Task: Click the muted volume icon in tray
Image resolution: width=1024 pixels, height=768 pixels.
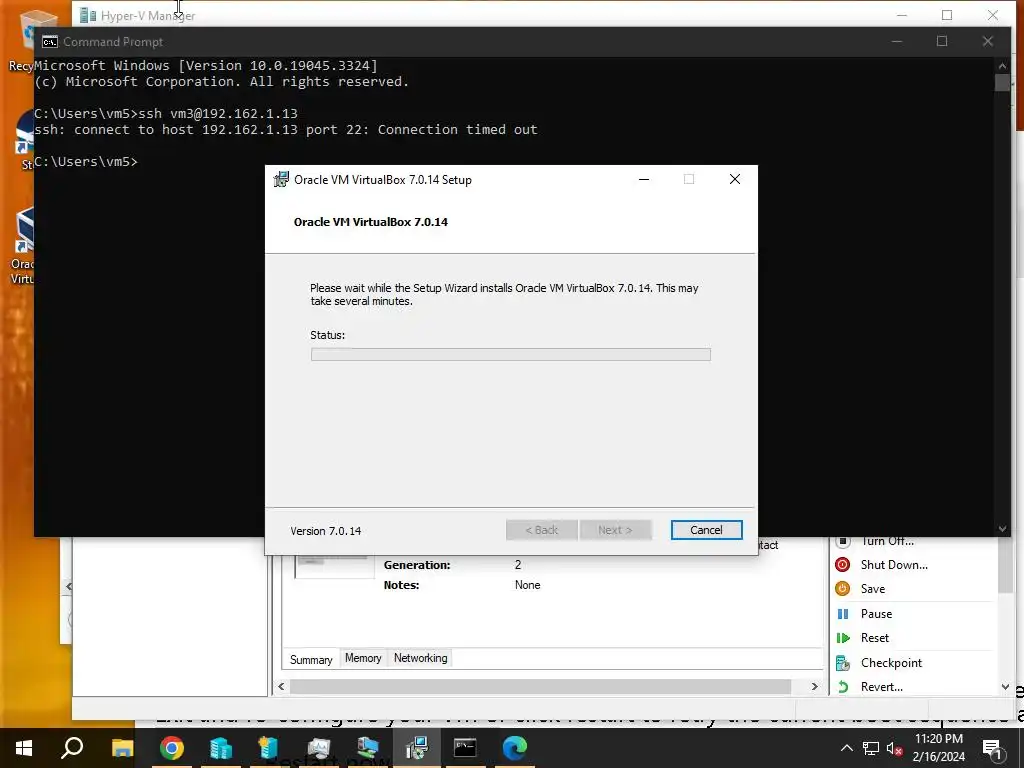Action: (x=894, y=748)
